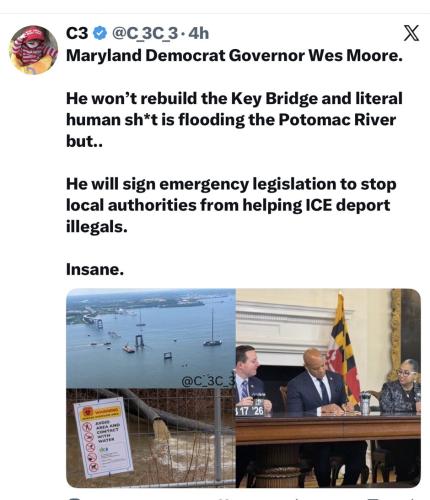Open the bill signing photo at desk
Image resolution: width=430 pixels, height=500 pixels.
(328, 388)
